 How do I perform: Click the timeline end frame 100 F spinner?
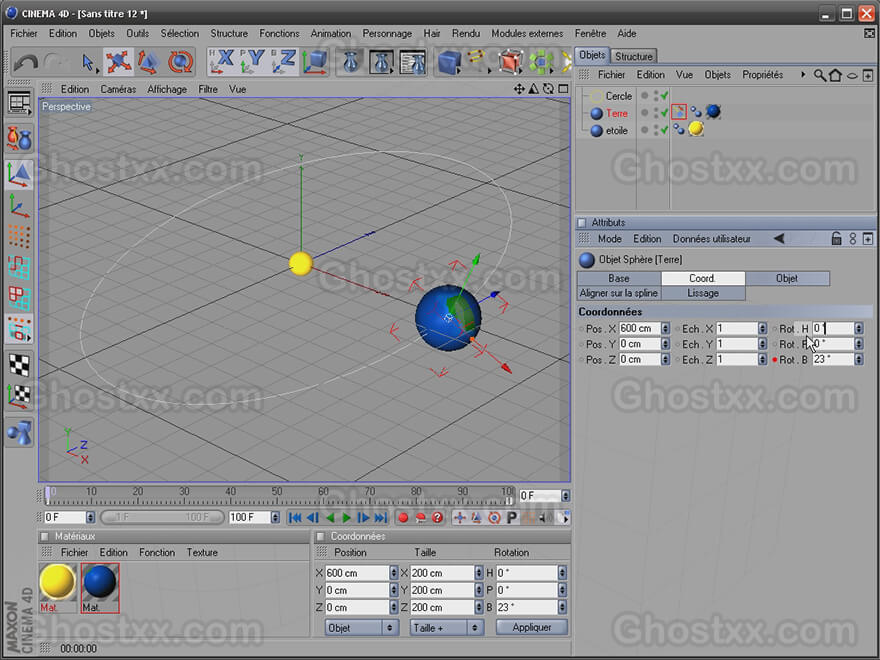tap(275, 517)
